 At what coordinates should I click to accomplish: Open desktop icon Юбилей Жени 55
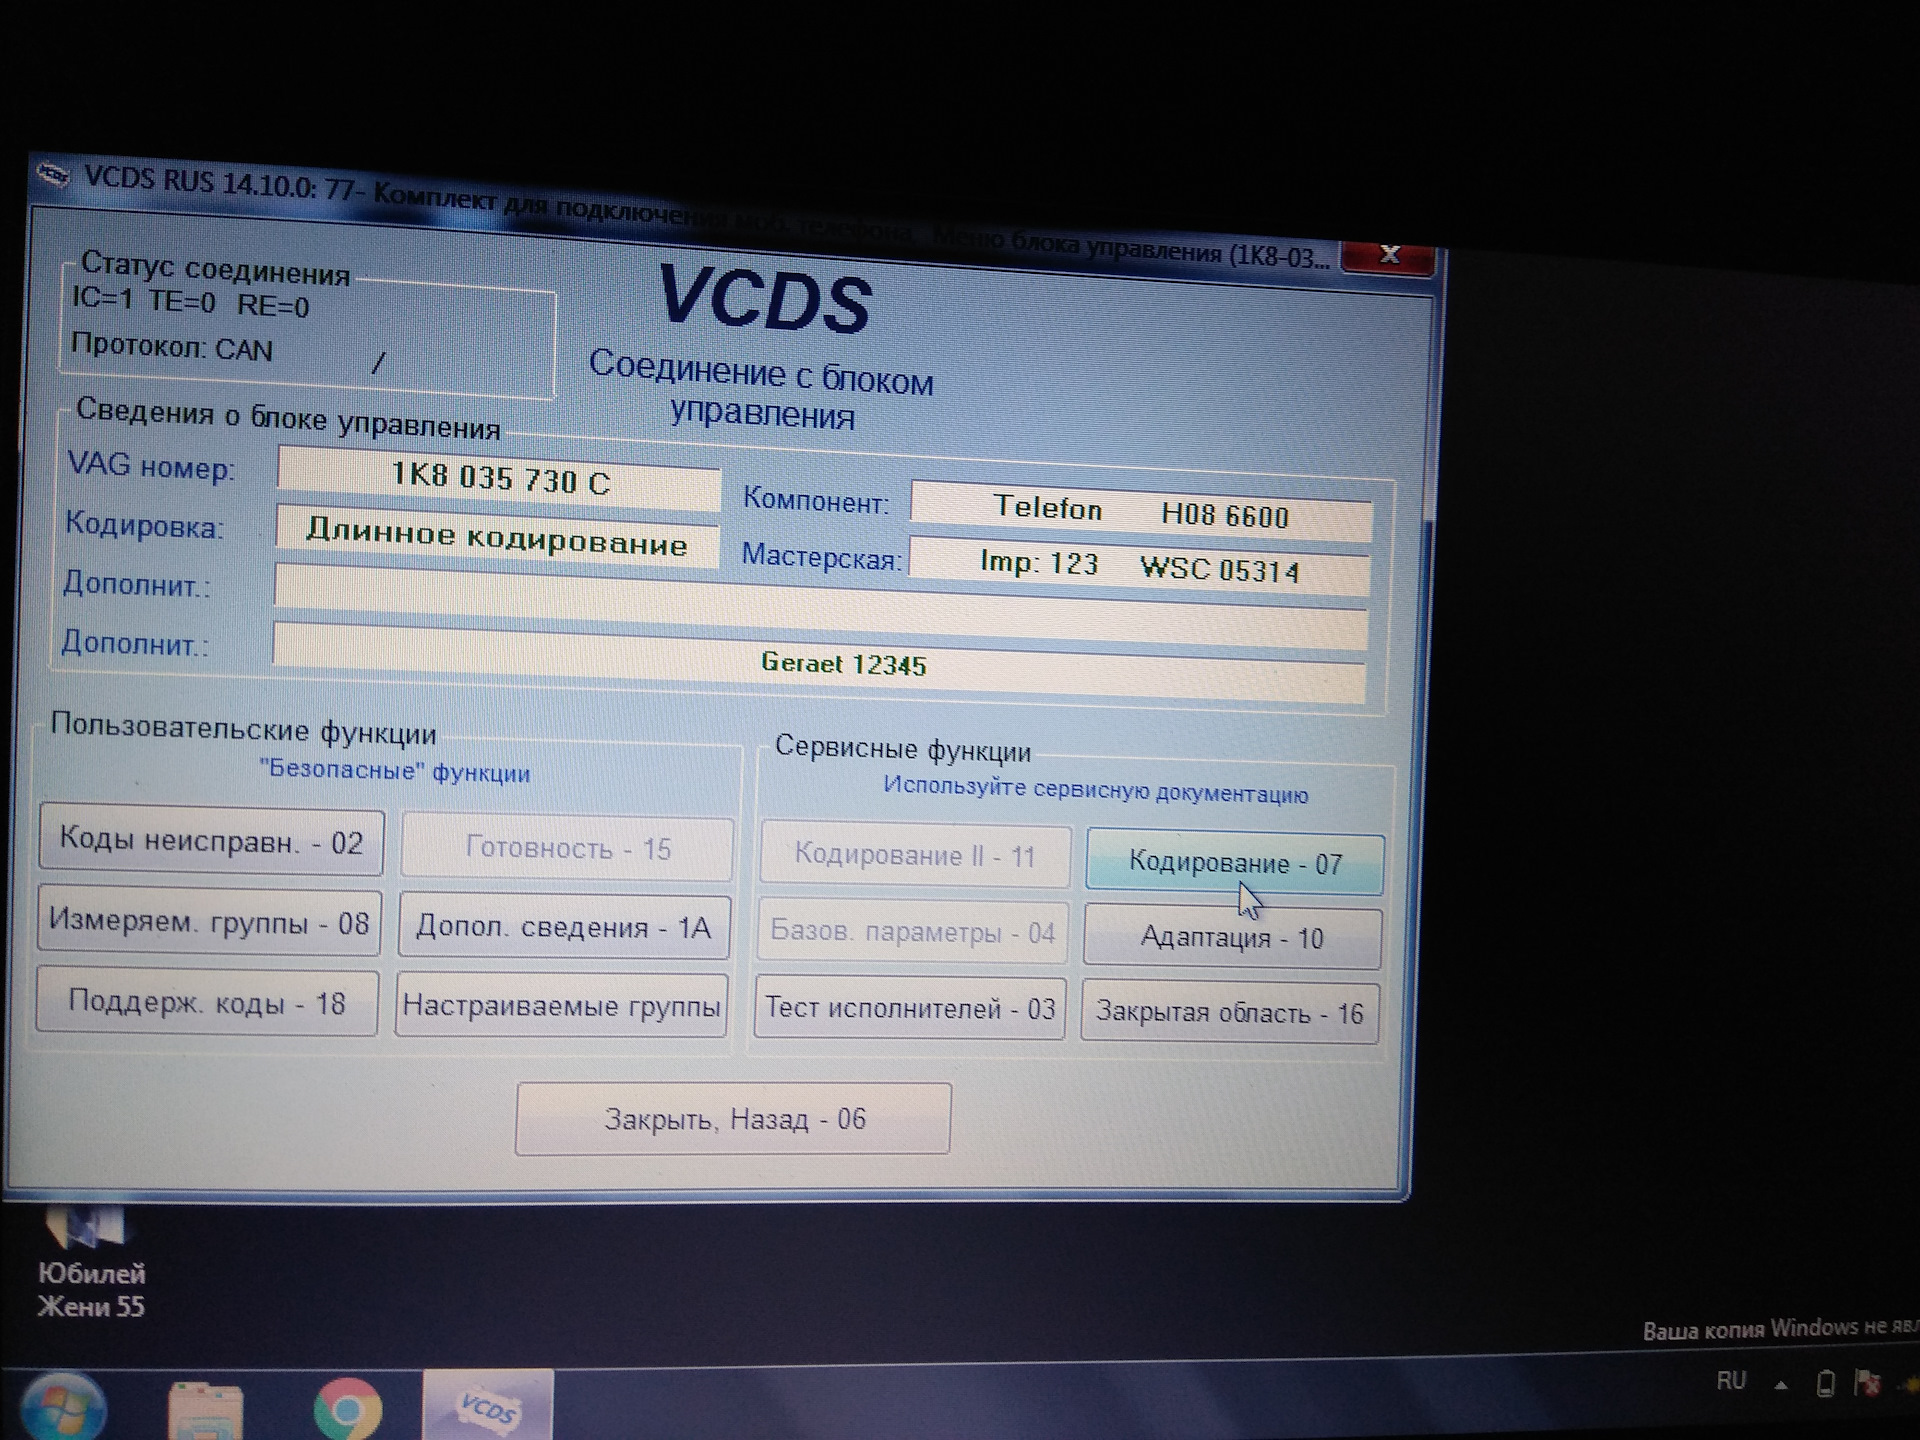click(90, 1264)
